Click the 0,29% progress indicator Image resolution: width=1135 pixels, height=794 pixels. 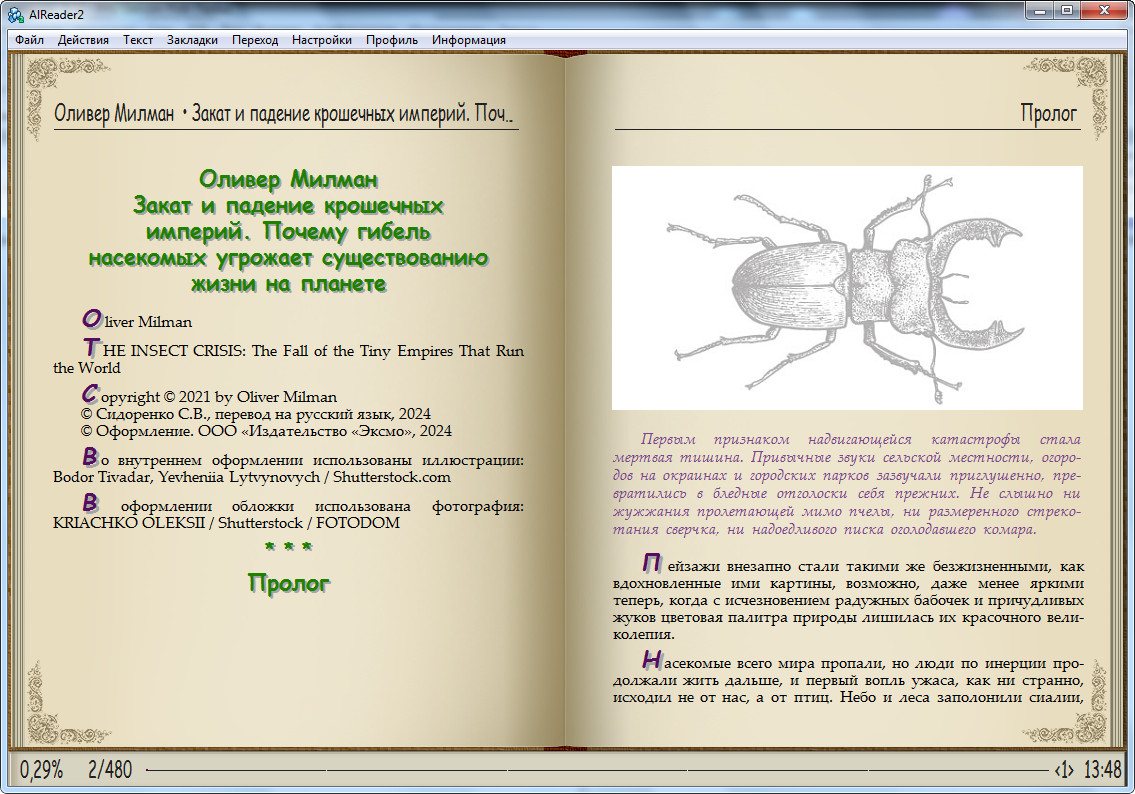[x=42, y=769]
